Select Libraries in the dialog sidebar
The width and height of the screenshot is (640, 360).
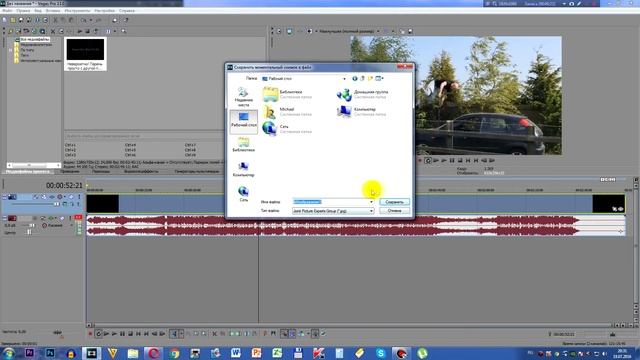coord(243,145)
